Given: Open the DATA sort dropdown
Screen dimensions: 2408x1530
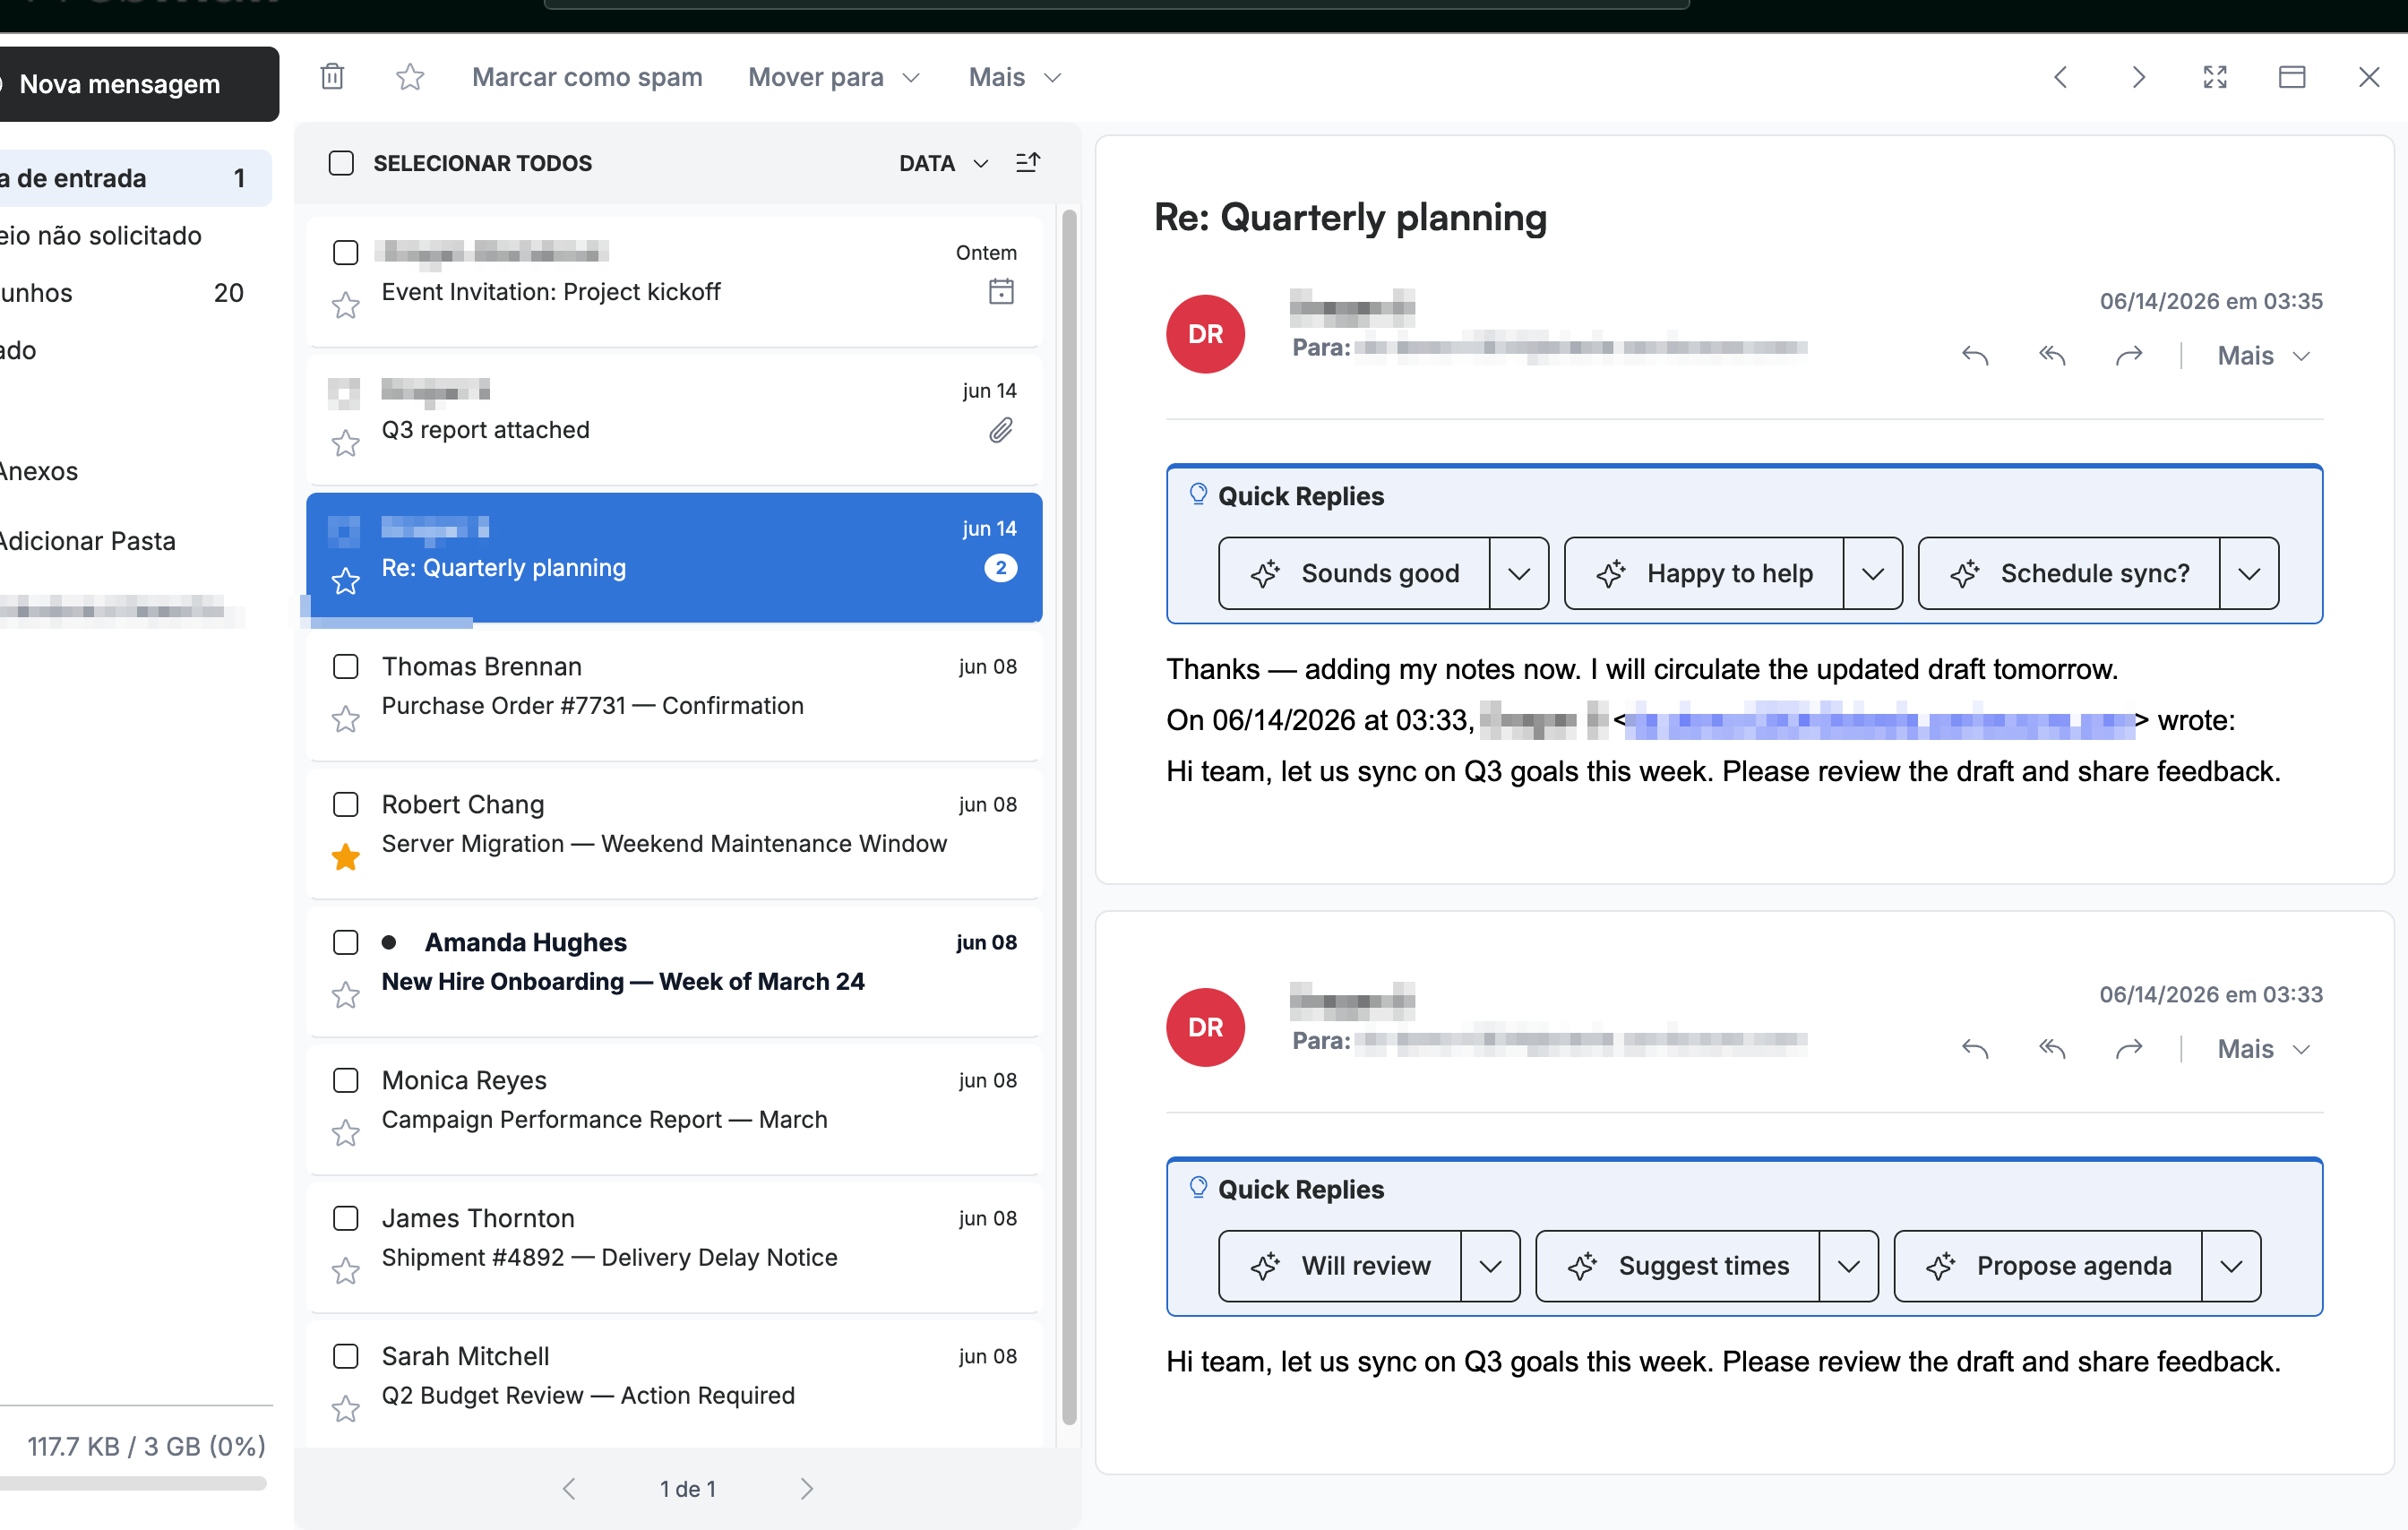Looking at the screenshot, I should tap(943, 163).
